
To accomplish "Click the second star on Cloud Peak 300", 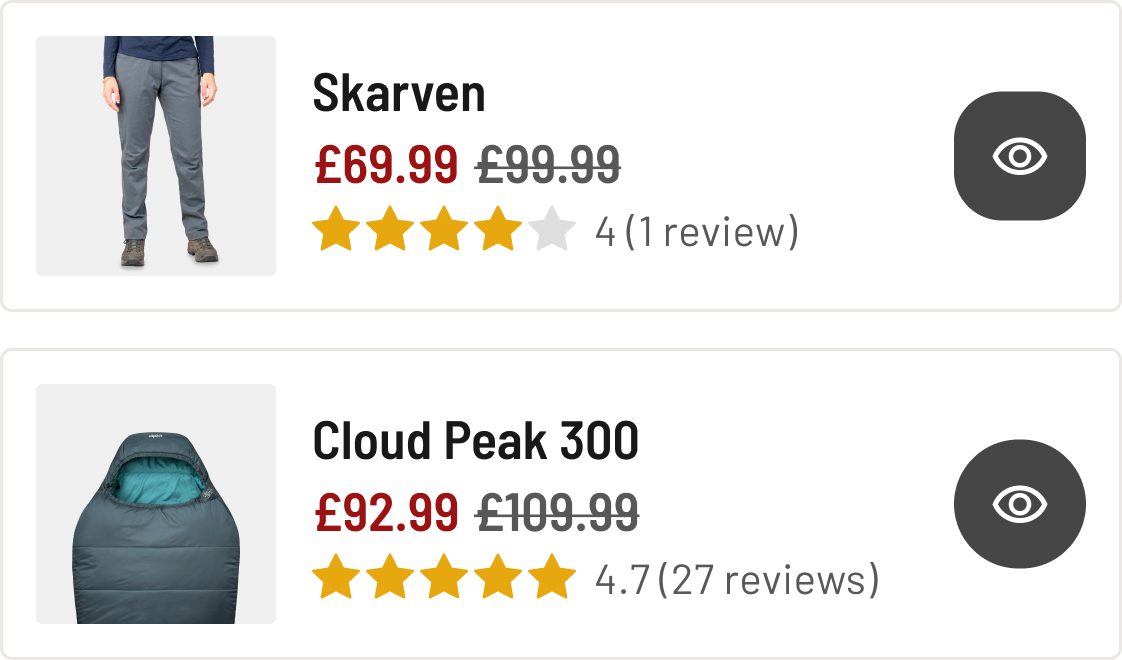I will [390, 580].
